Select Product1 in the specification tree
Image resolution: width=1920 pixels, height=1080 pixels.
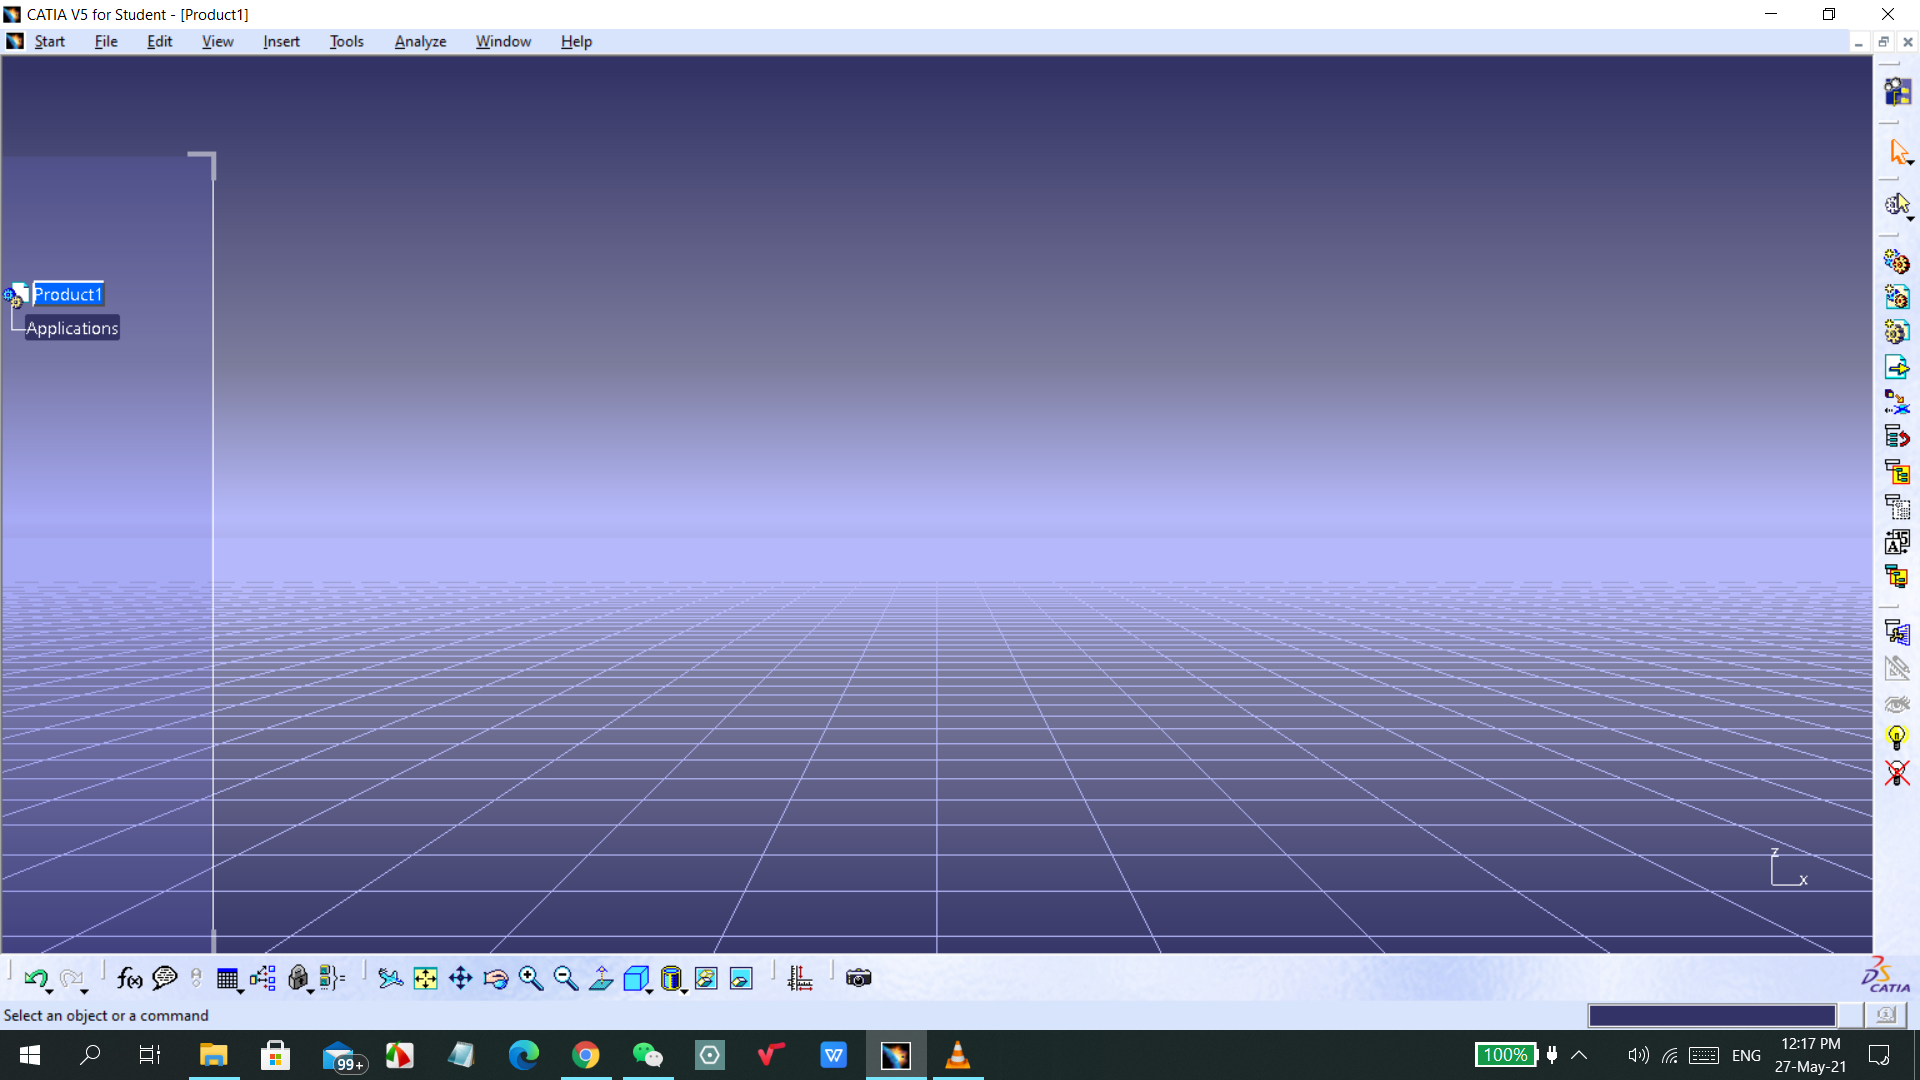(x=68, y=294)
